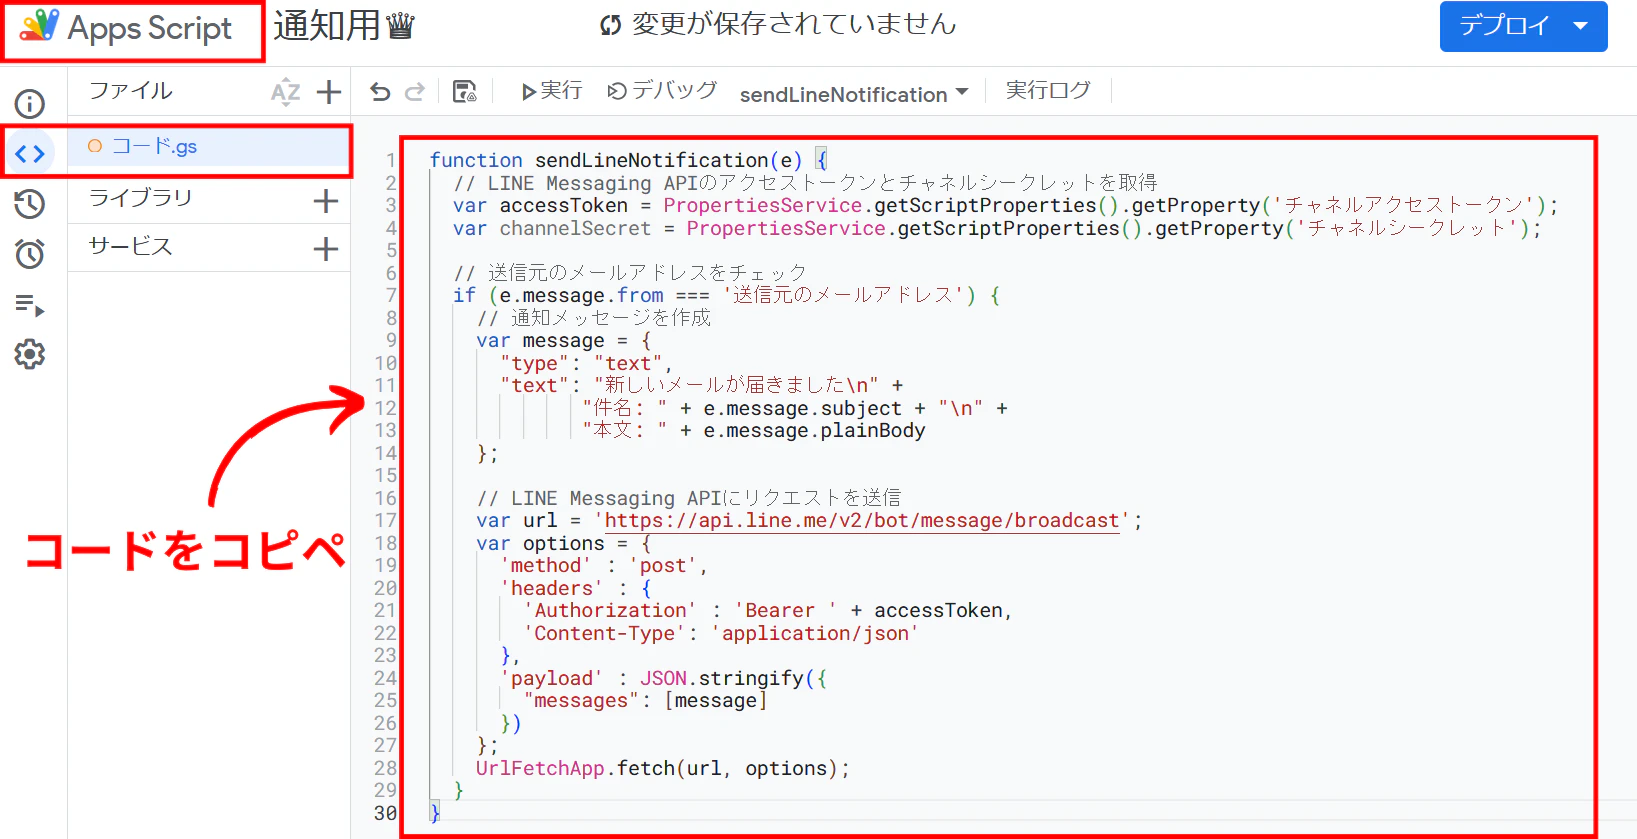Open the Editor code brackets icon
This screenshot has height=839, width=1637.
point(30,154)
